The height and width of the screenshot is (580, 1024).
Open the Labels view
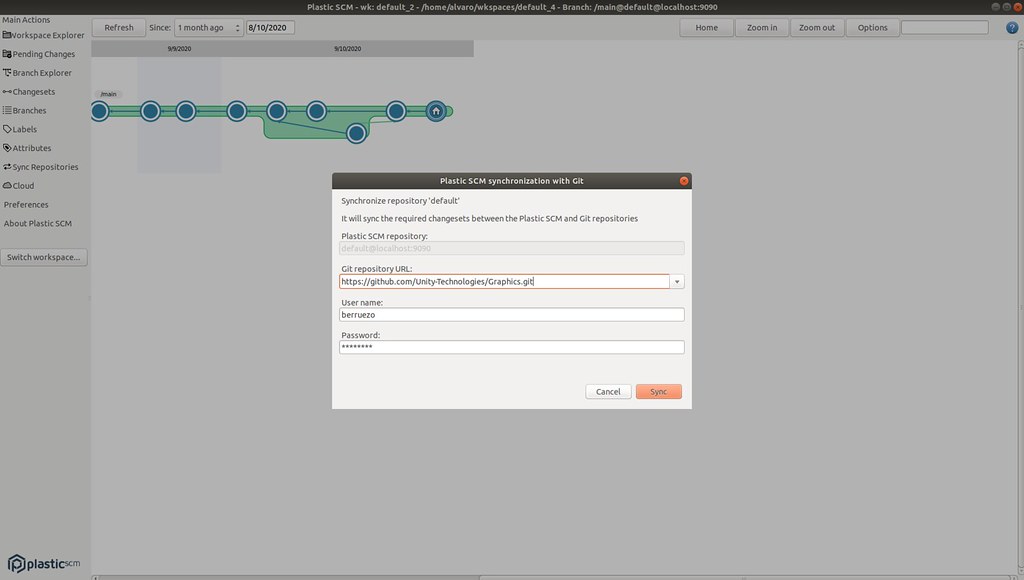22,128
